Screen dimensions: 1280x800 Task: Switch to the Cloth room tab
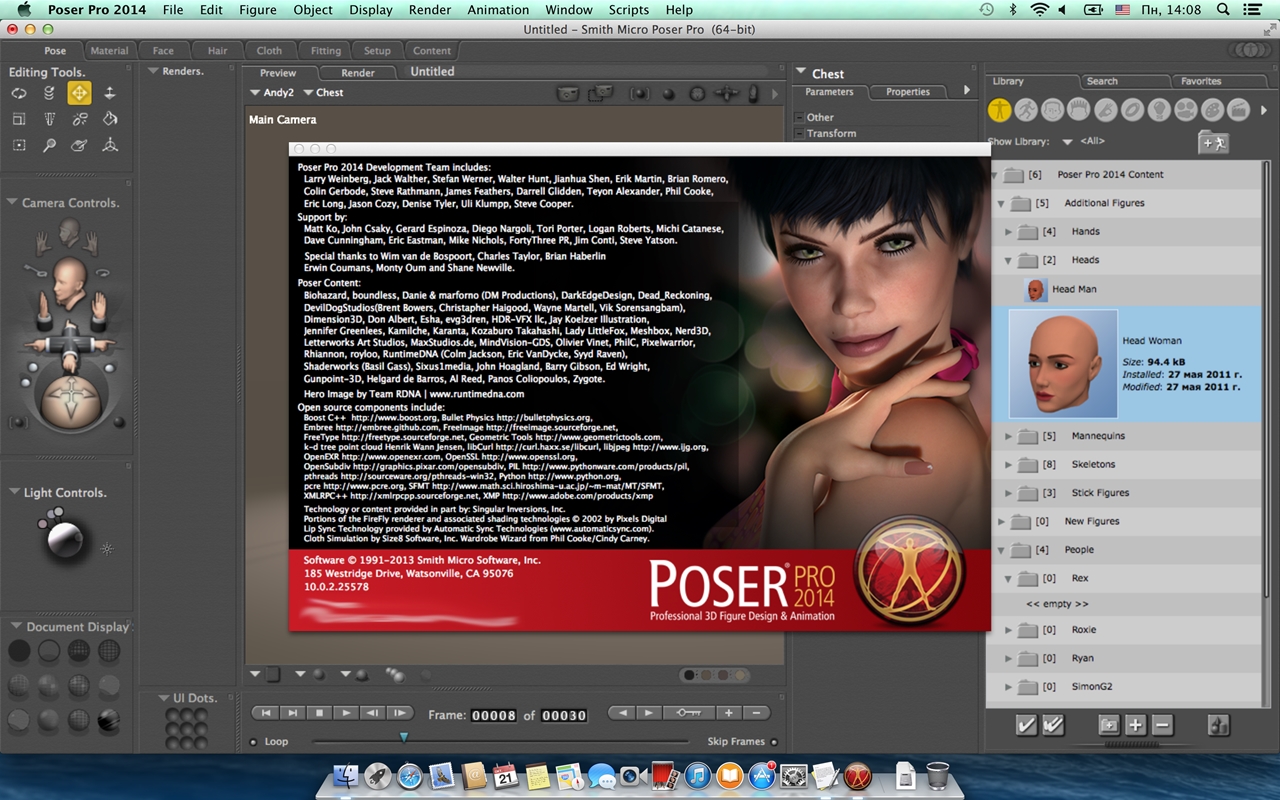(269, 50)
